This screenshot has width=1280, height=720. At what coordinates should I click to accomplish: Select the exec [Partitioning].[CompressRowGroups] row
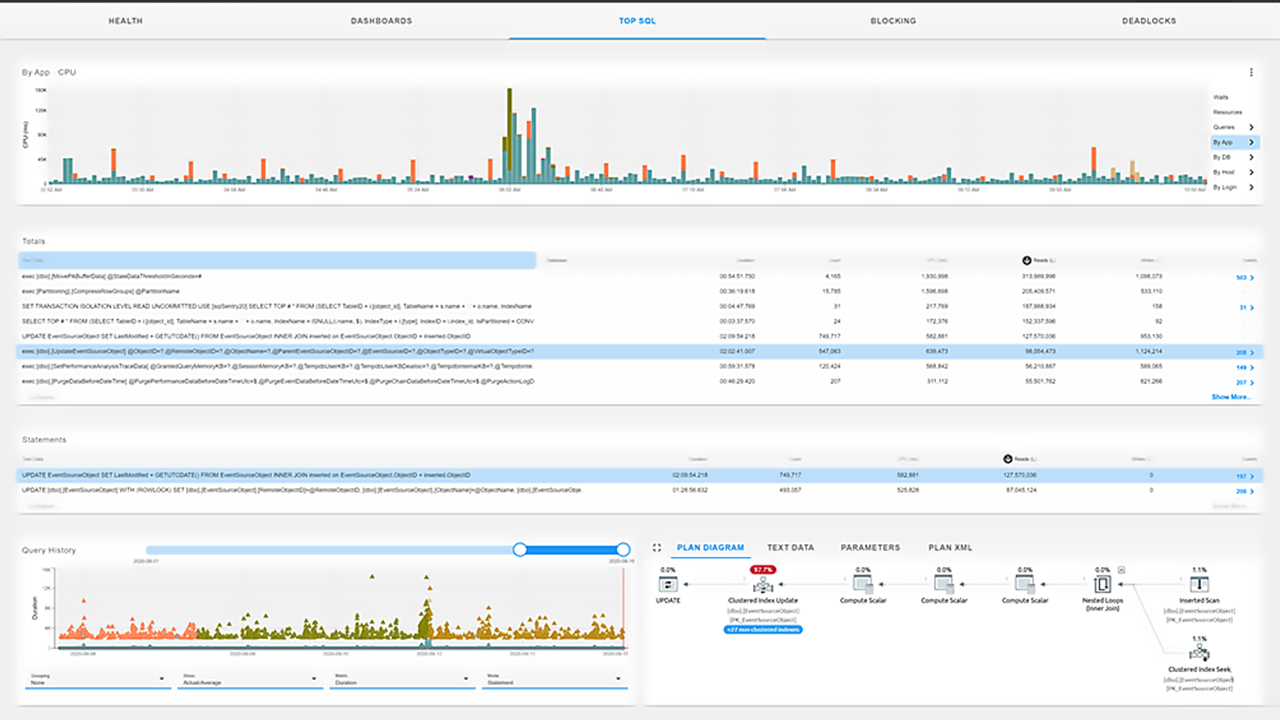pyautogui.click(x=640, y=291)
